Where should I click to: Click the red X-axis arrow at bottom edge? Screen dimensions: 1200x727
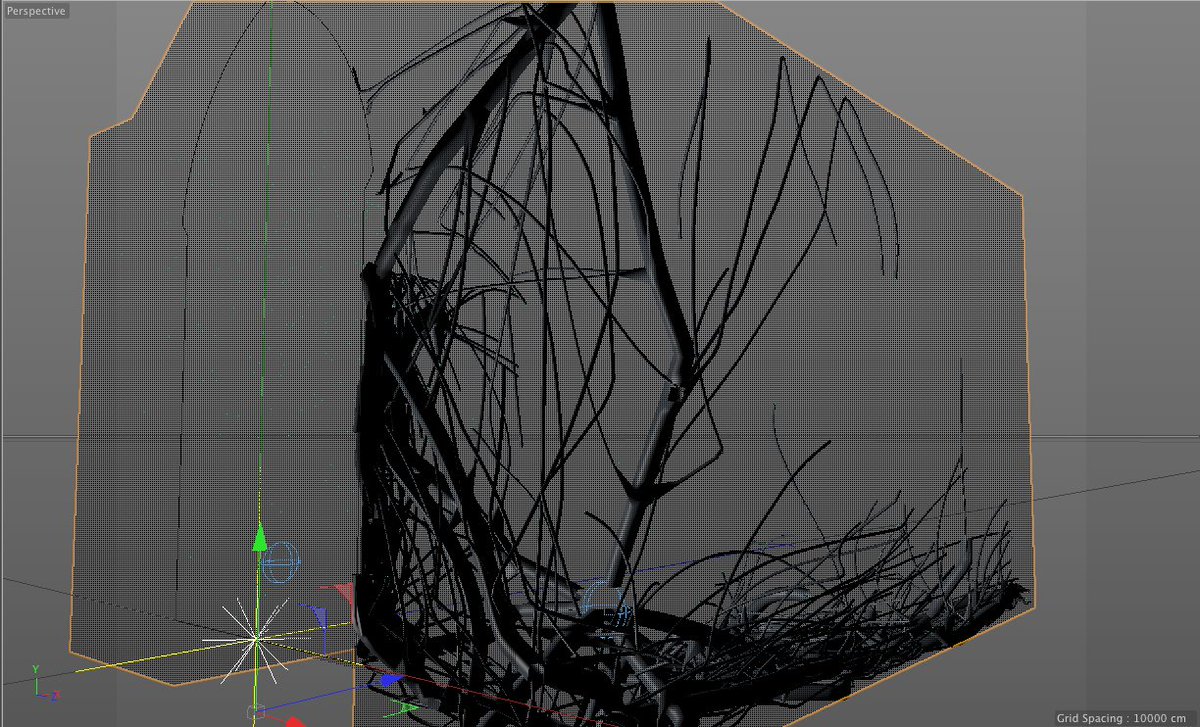(x=293, y=720)
